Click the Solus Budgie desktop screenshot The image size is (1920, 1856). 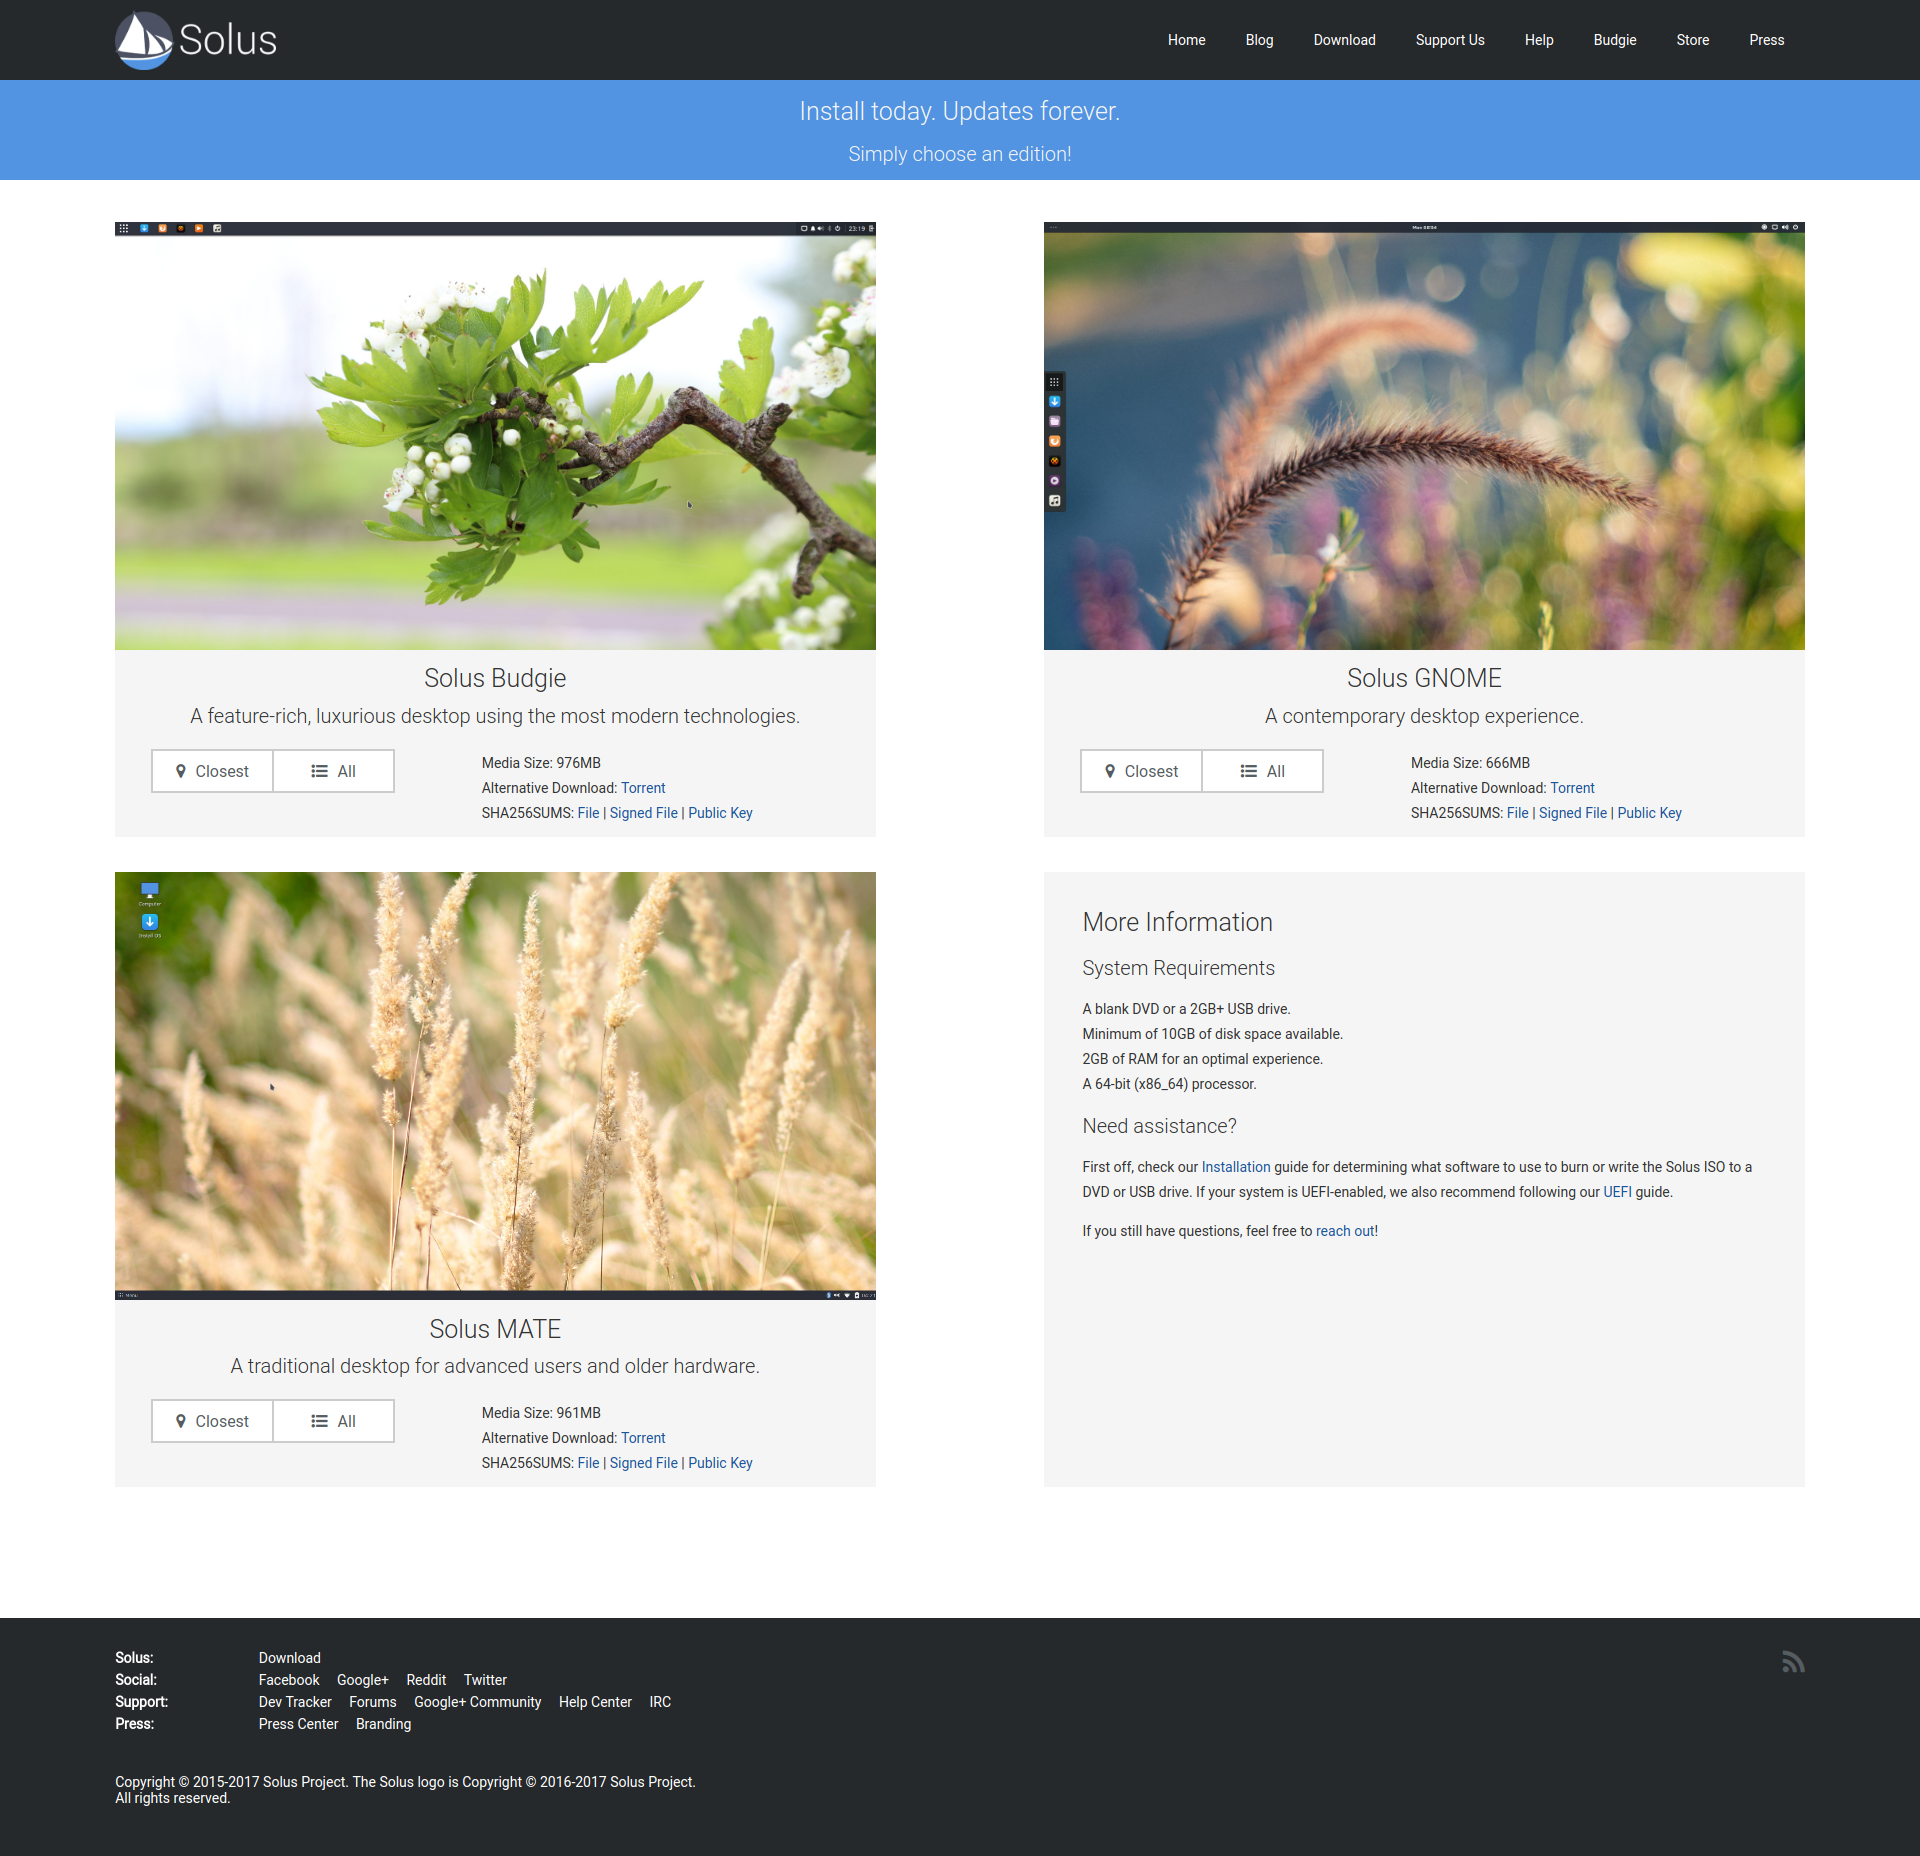click(x=495, y=436)
